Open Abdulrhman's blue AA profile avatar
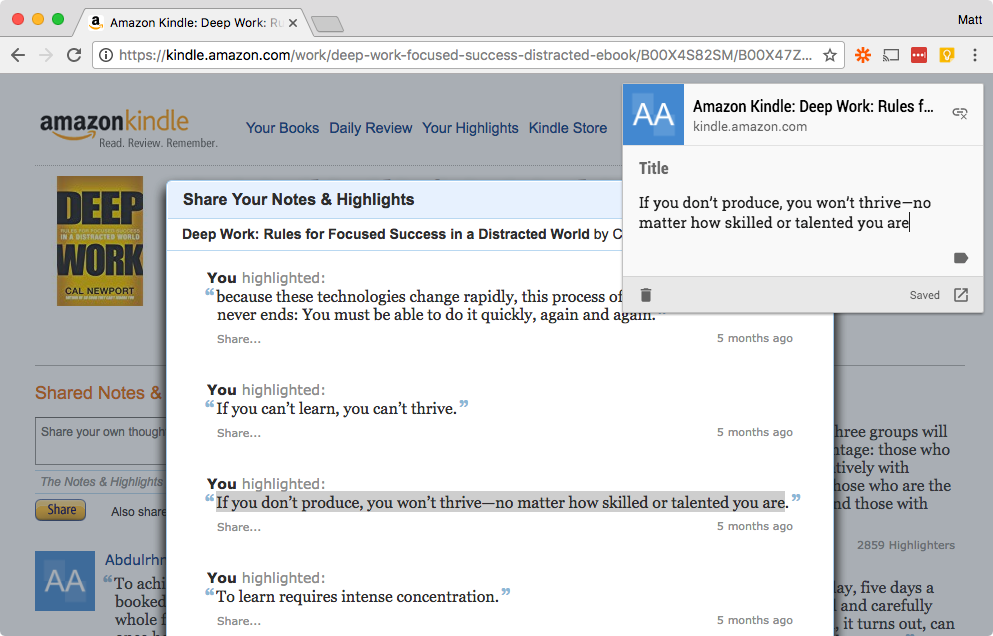 point(65,581)
